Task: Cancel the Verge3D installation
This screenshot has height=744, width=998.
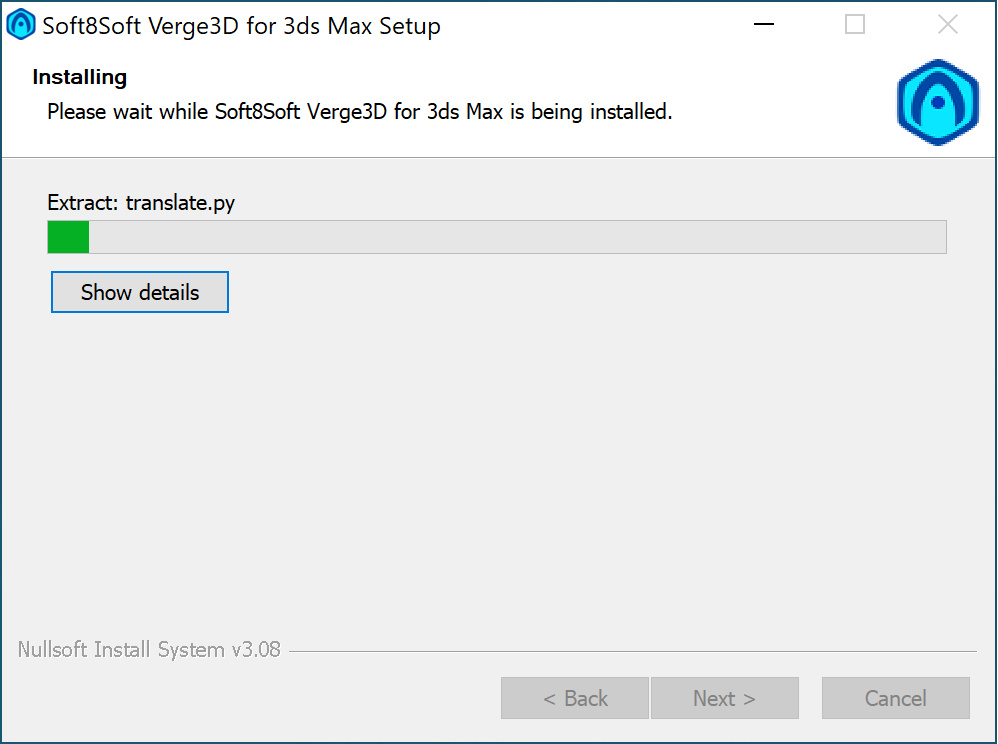Action: [x=896, y=698]
